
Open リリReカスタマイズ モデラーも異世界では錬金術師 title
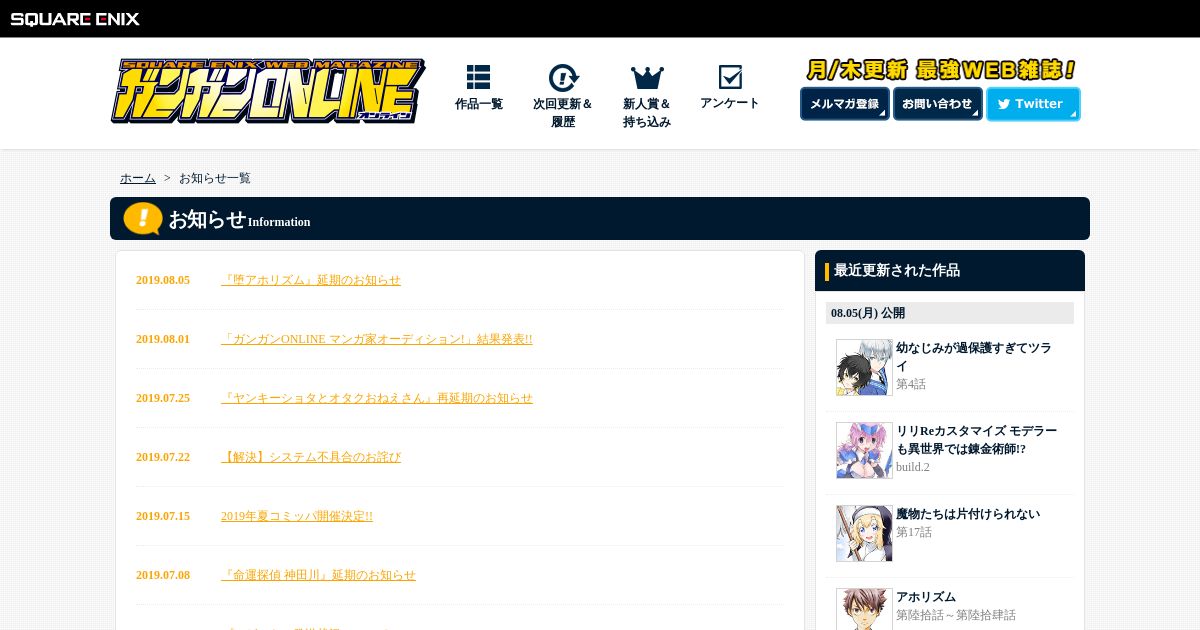pos(976,440)
